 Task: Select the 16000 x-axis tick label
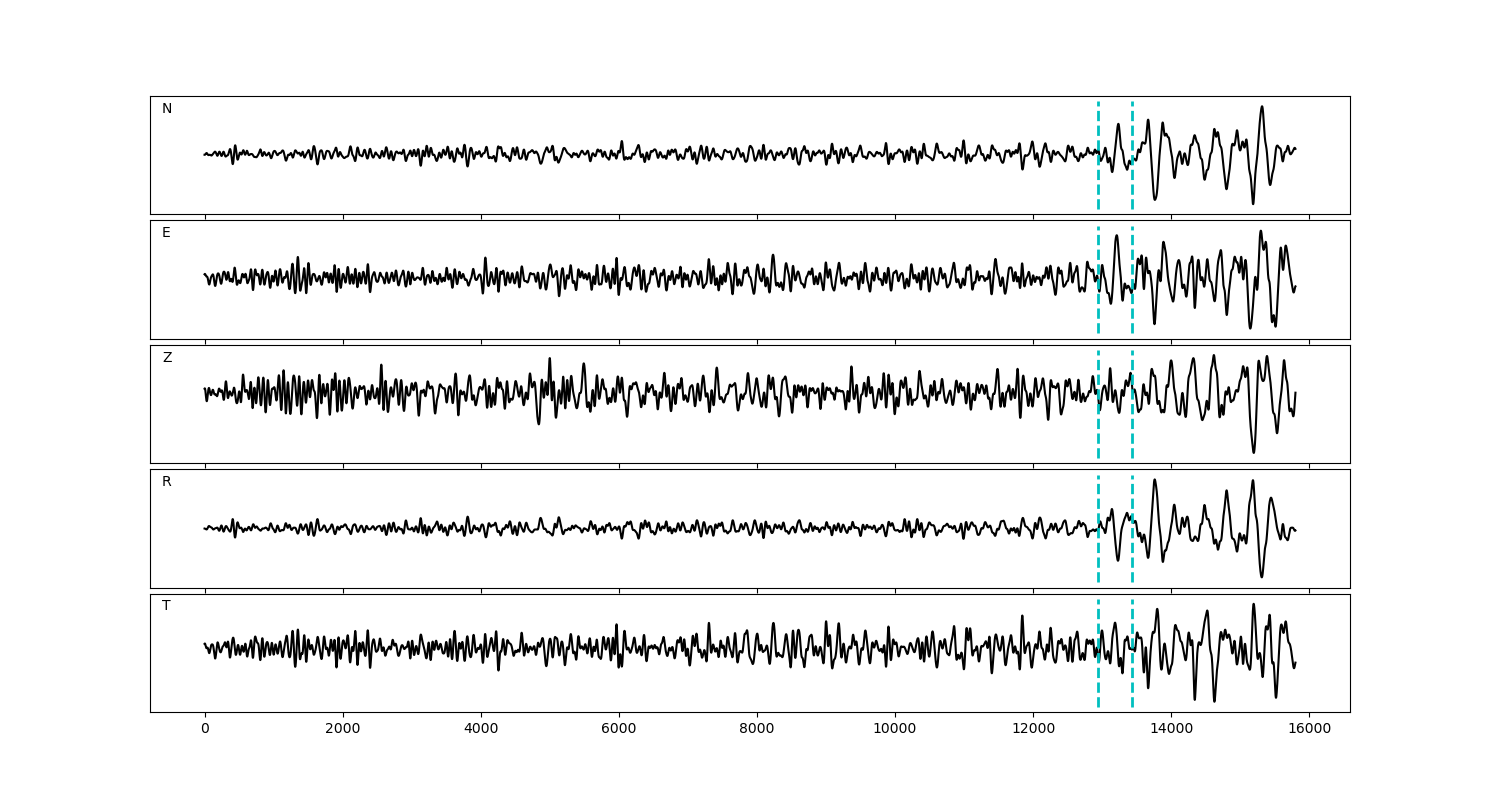coord(1309,730)
